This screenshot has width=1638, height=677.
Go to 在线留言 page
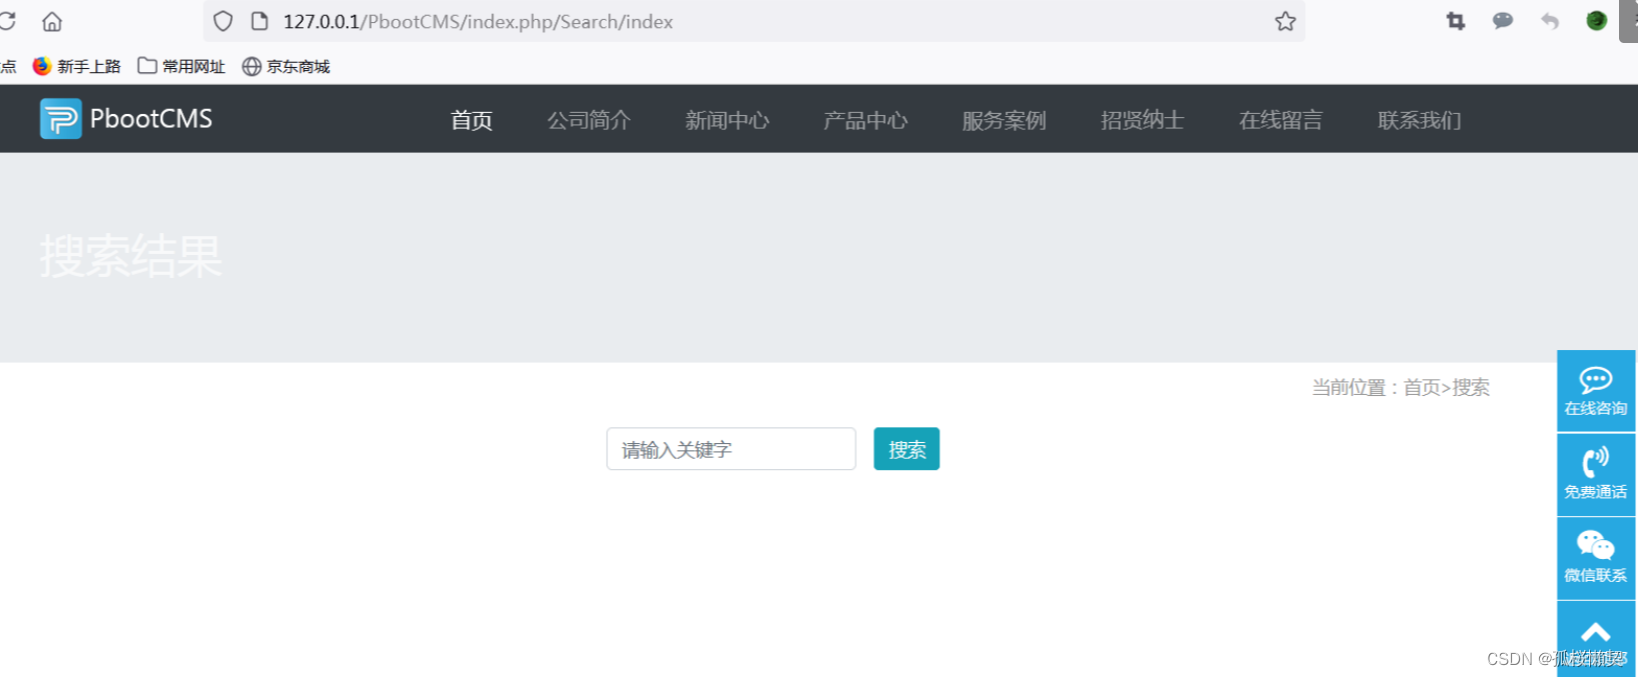(x=1280, y=121)
